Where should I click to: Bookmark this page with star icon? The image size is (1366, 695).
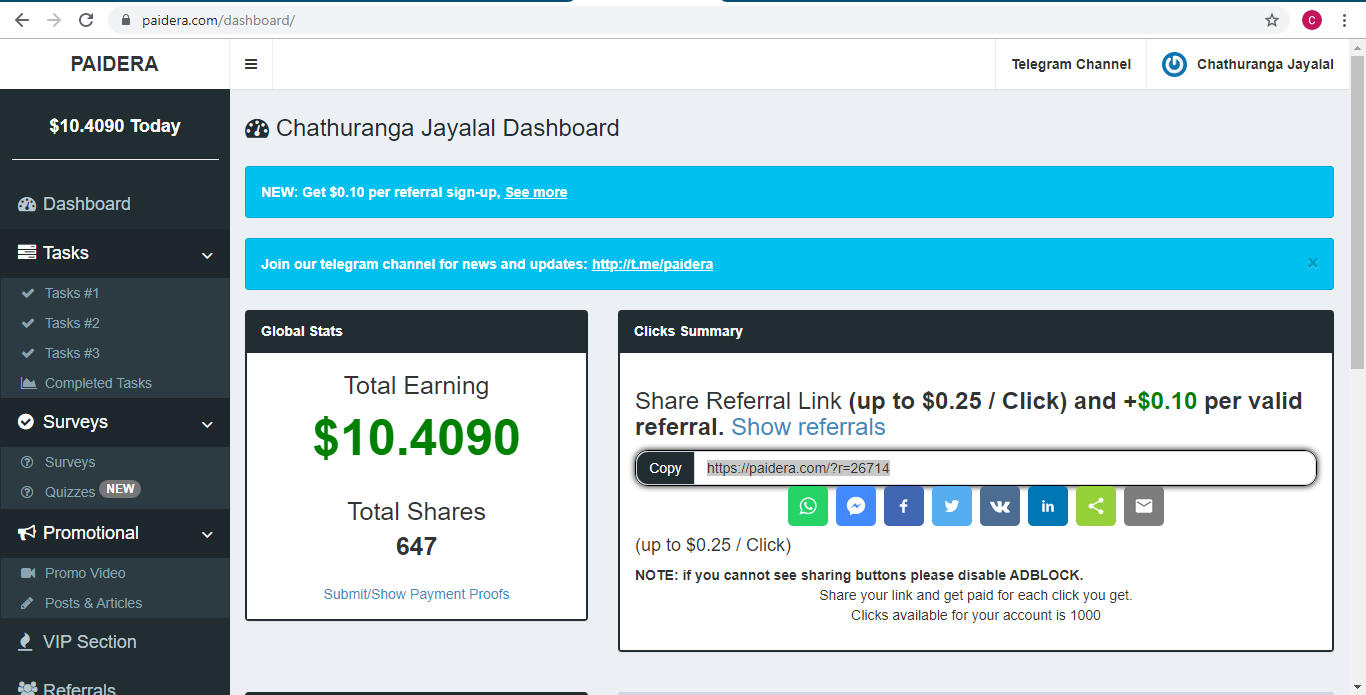[x=1272, y=20]
